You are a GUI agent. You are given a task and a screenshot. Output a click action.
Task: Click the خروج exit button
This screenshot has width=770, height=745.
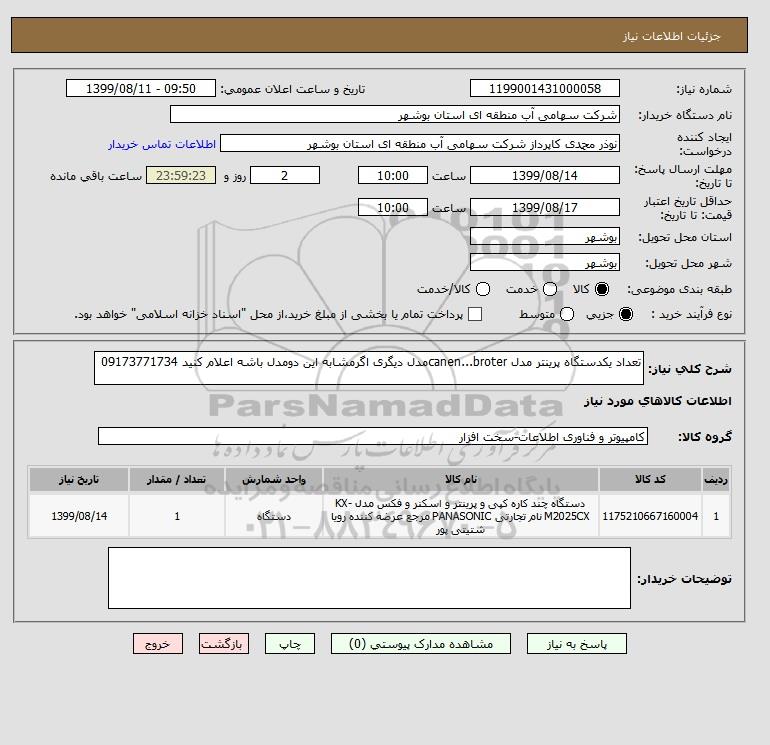pyautogui.click(x=158, y=643)
